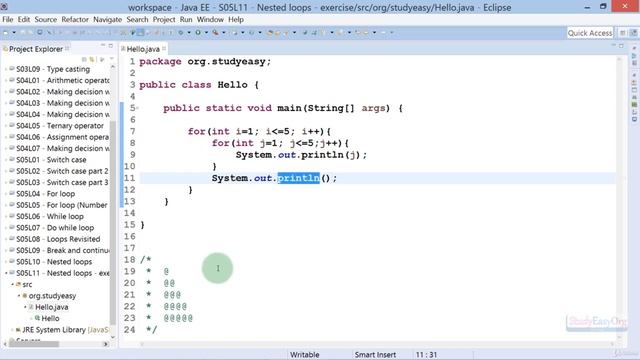
Task: Open the Help menu
Action: (x=236, y=19)
